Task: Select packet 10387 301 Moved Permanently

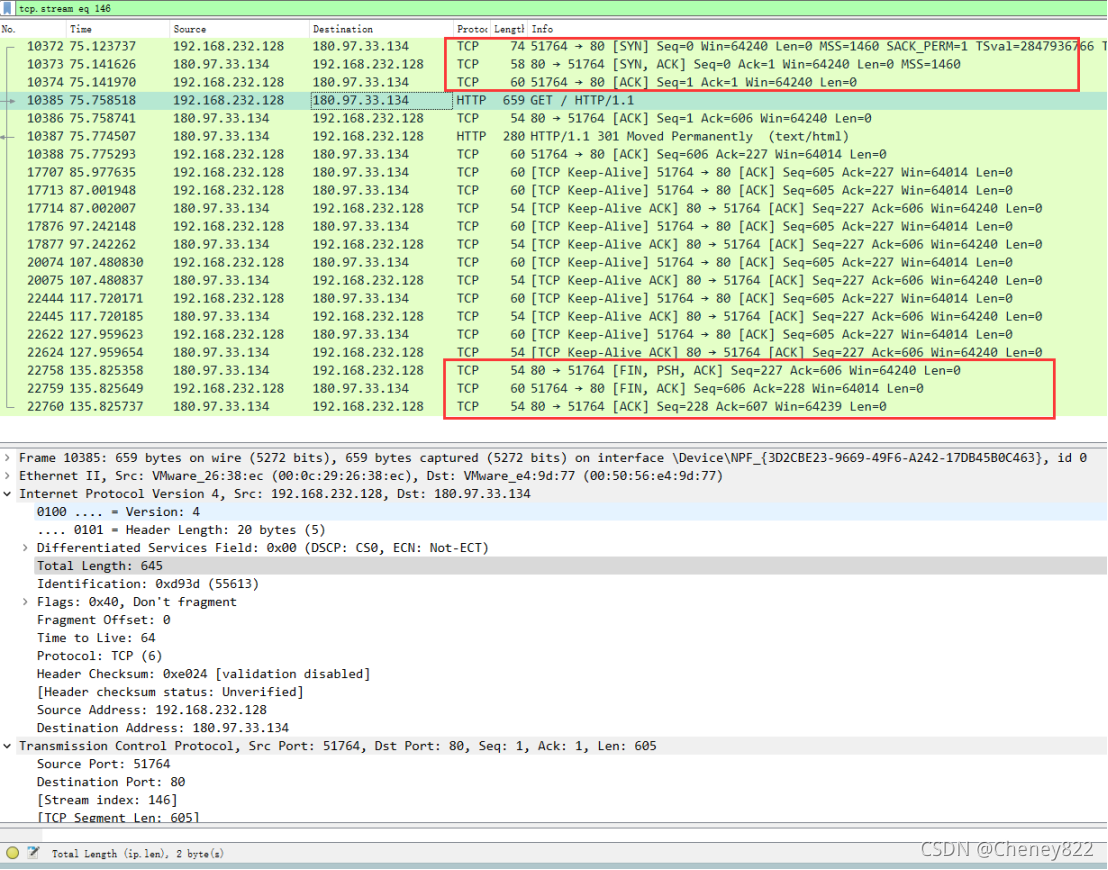Action: click(553, 136)
